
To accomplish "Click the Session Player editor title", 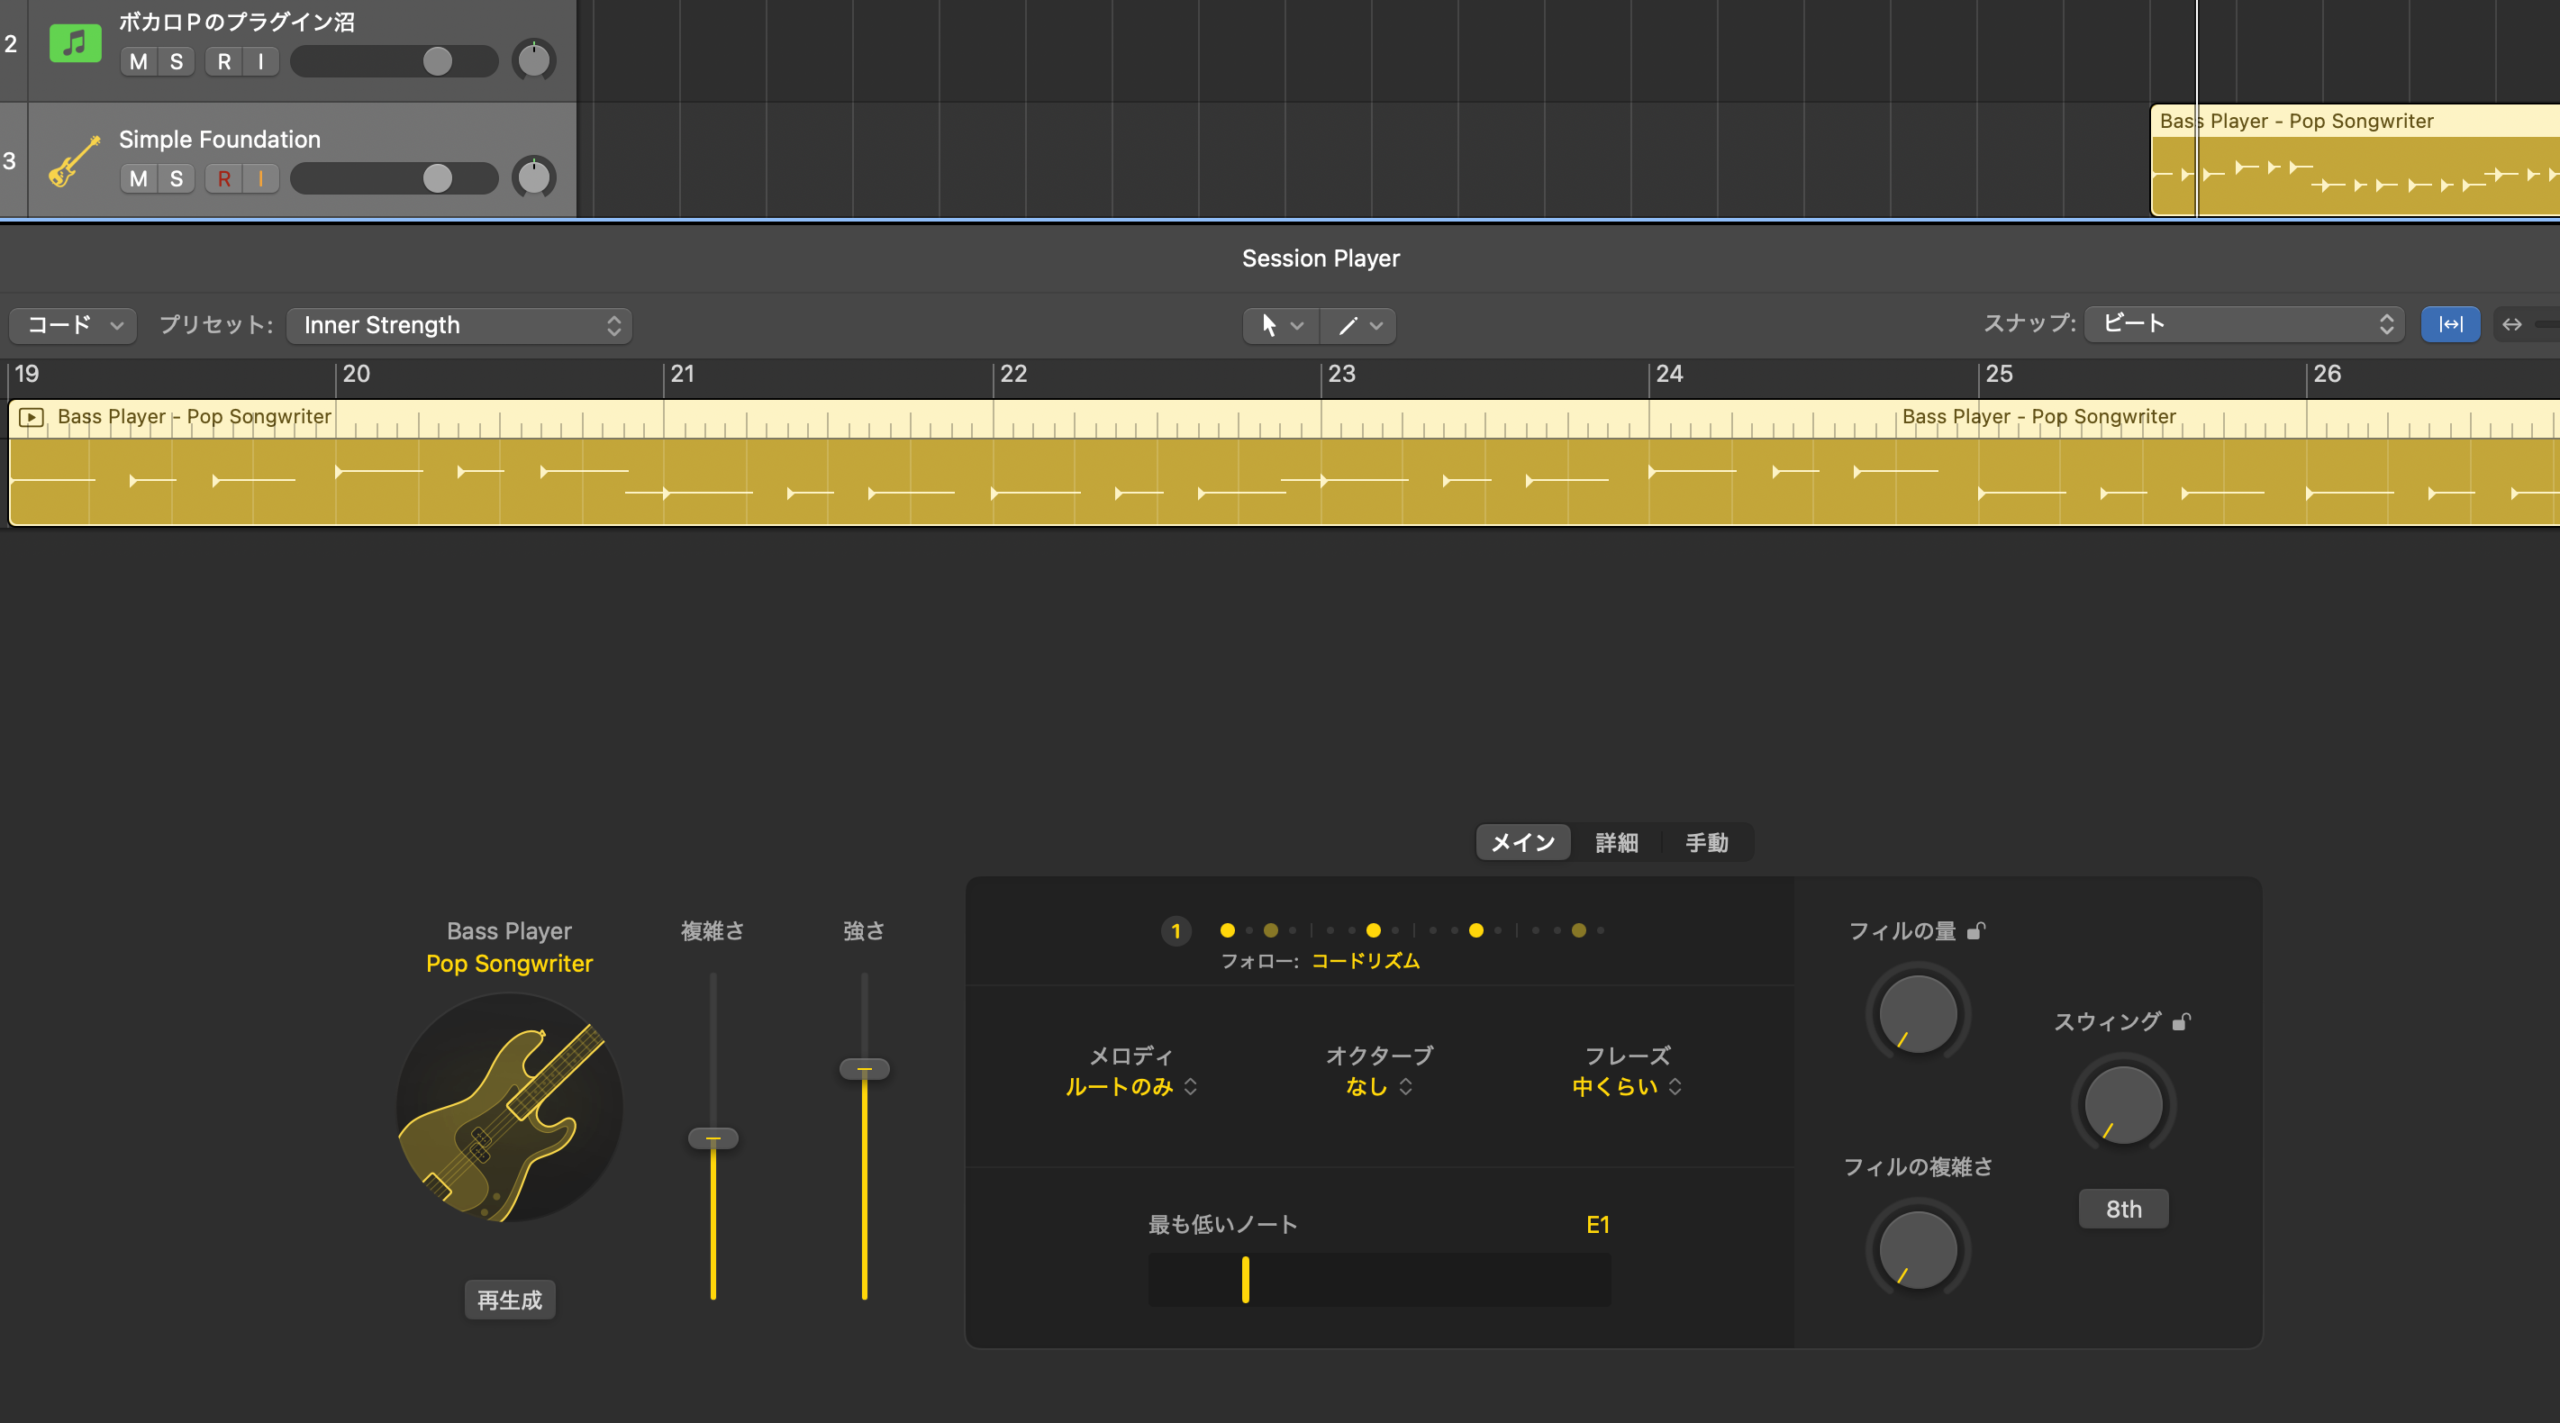I will tap(1320, 259).
